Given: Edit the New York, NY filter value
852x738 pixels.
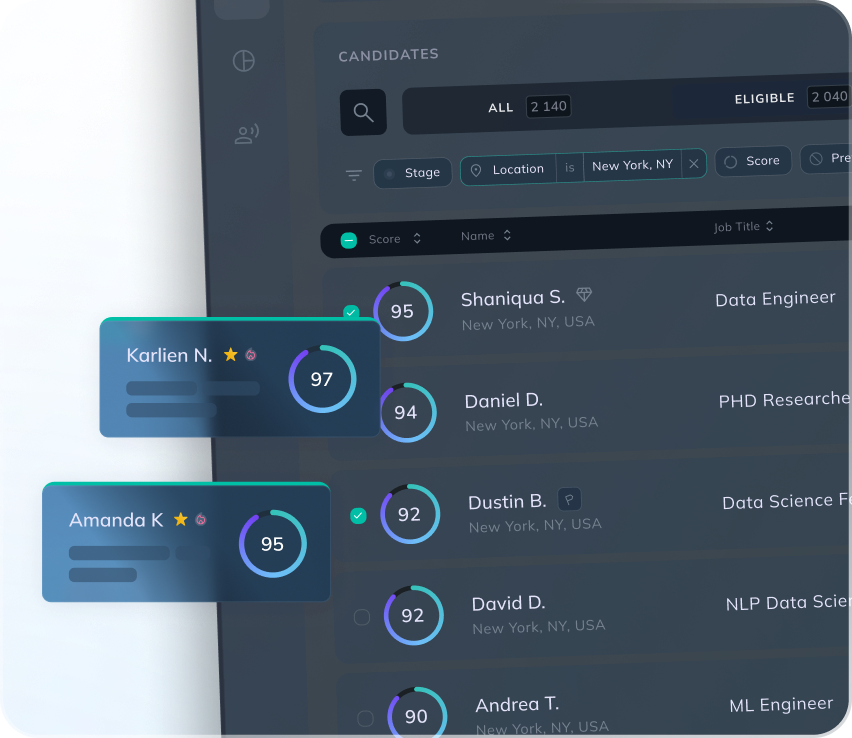Looking at the screenshot, I should point(632,165).
